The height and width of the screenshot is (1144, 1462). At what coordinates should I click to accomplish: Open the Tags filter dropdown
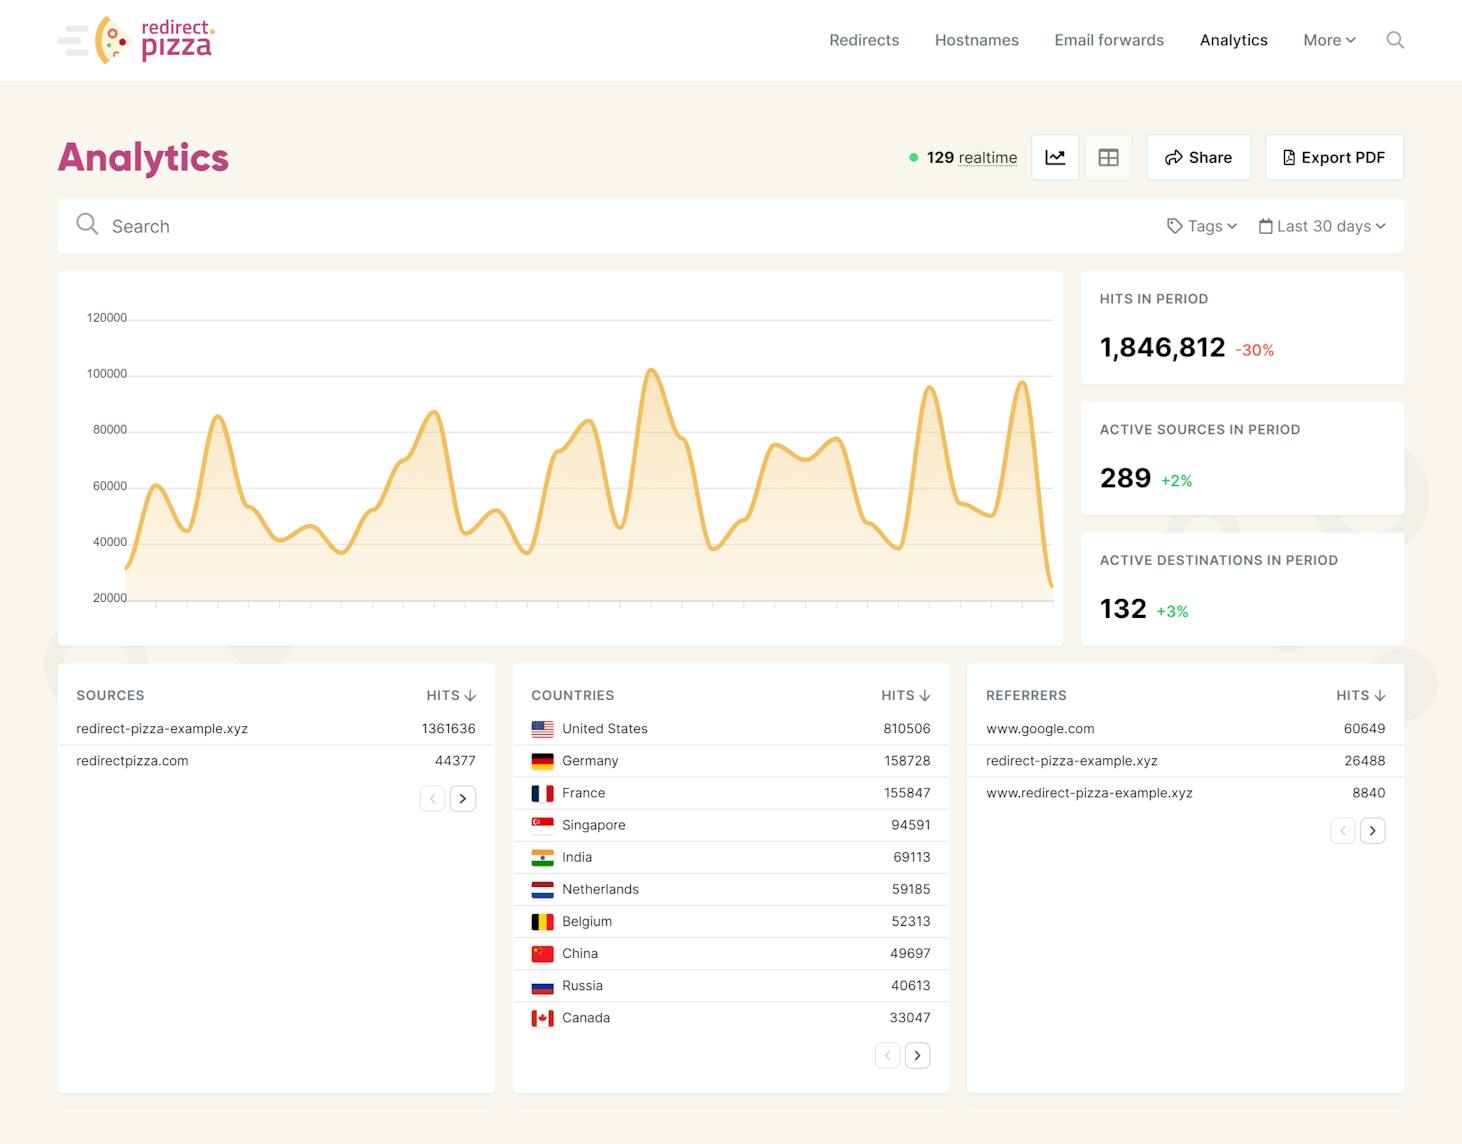point(1201,226)
